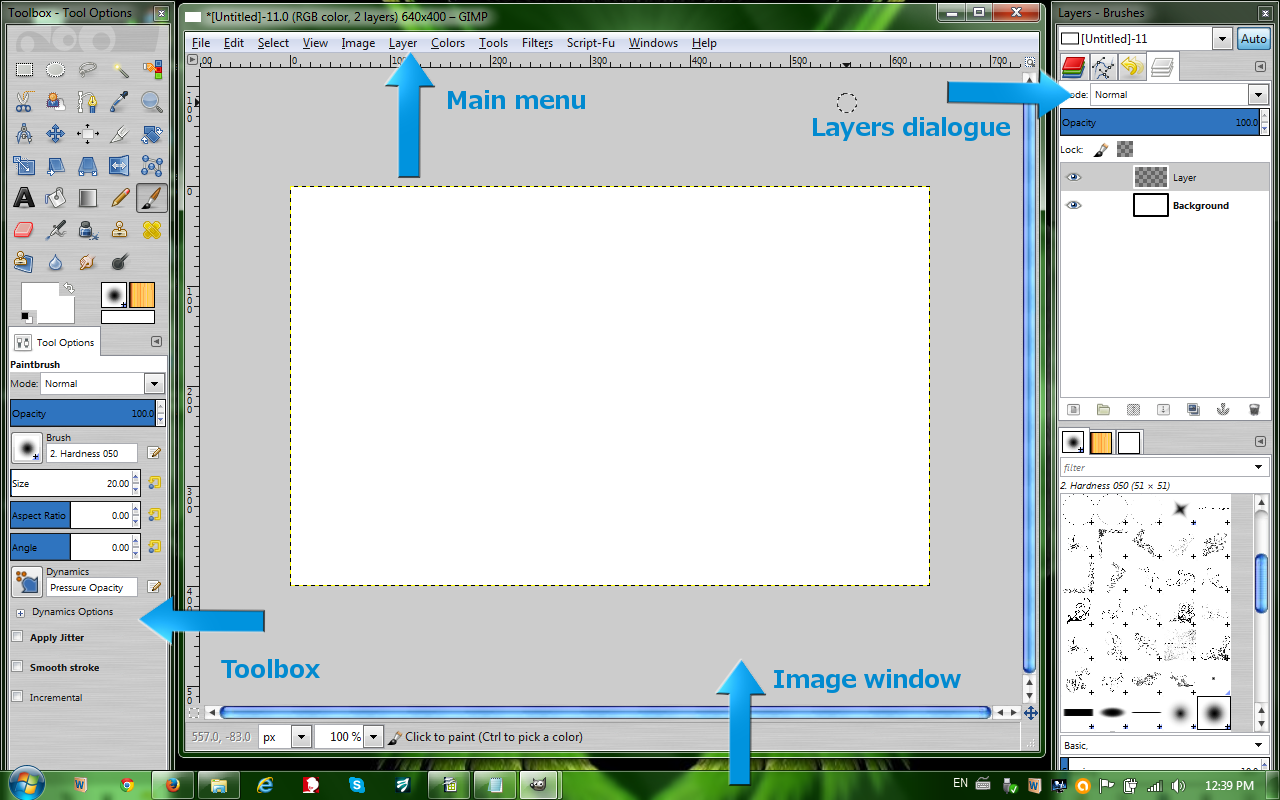This screenshot has height=800, width=1280.
Task: Enable the Incremental paint option
Action: (x=17, y=697)
